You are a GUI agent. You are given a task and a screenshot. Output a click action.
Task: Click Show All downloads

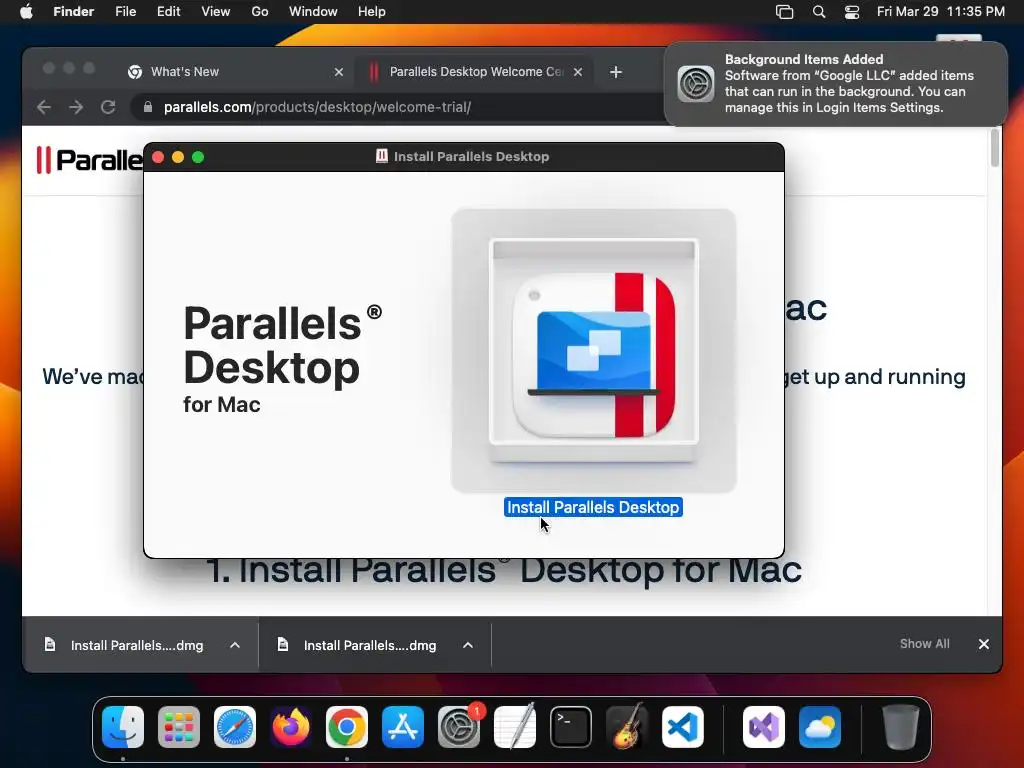coord(925,644)
